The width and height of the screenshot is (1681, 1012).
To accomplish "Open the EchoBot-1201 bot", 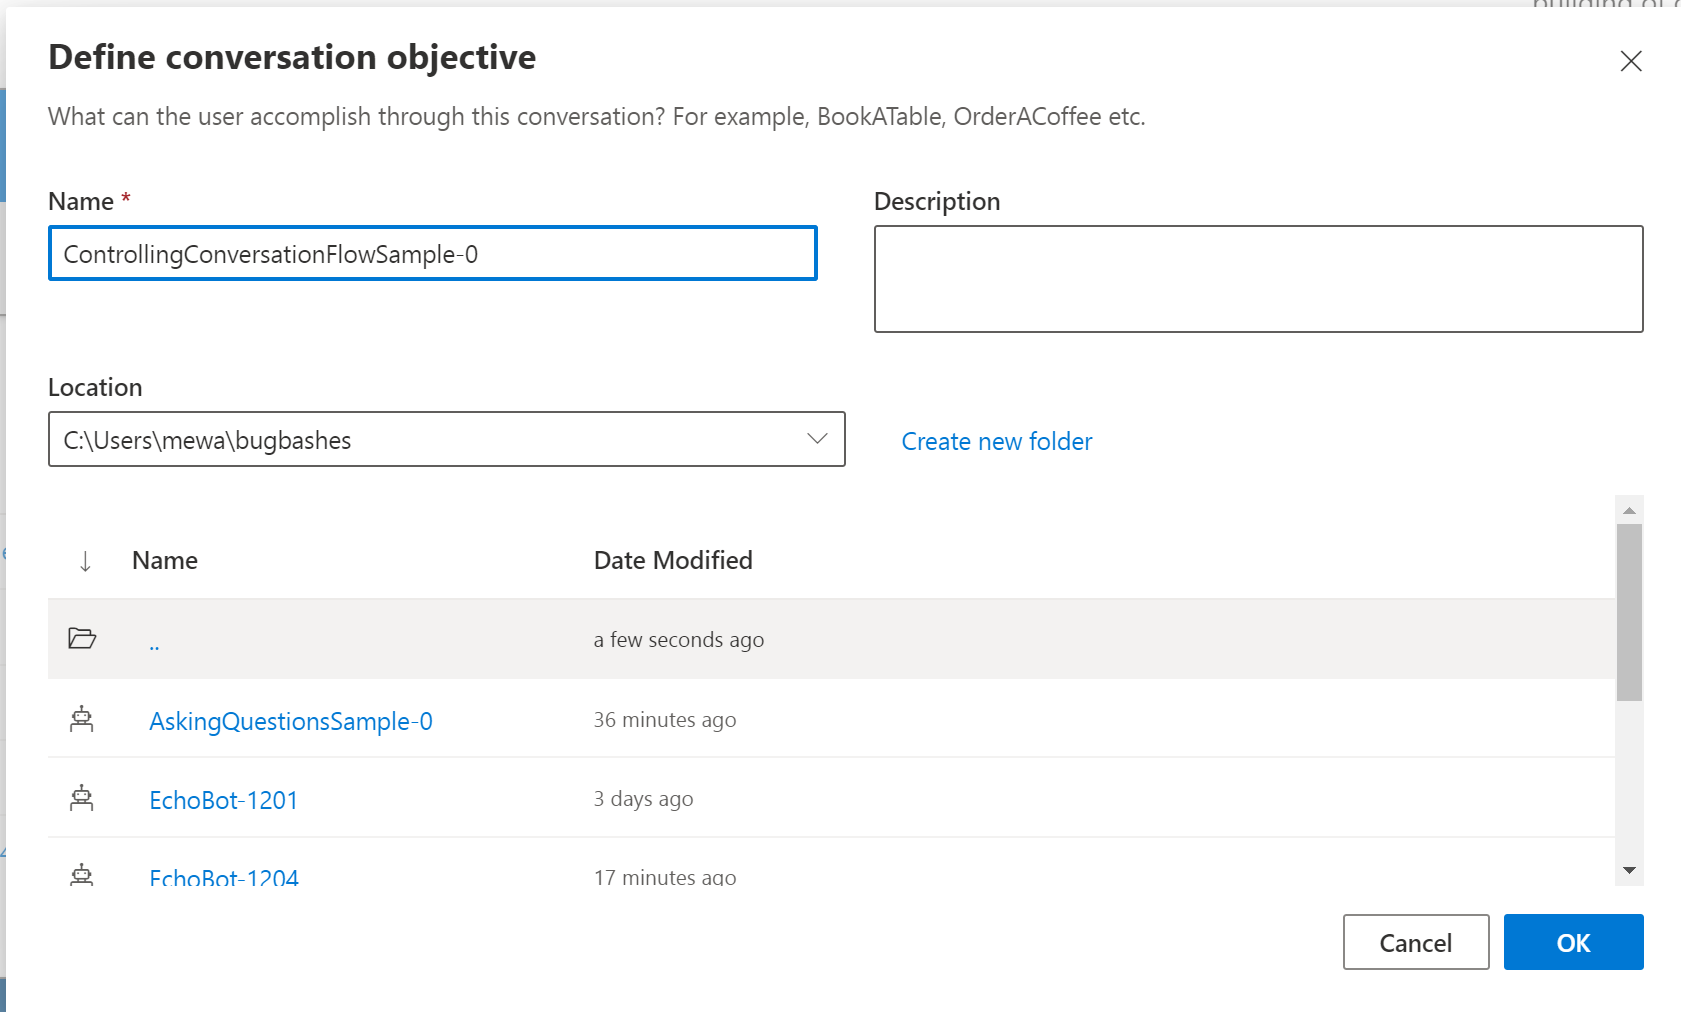I will tap(224, 800).
